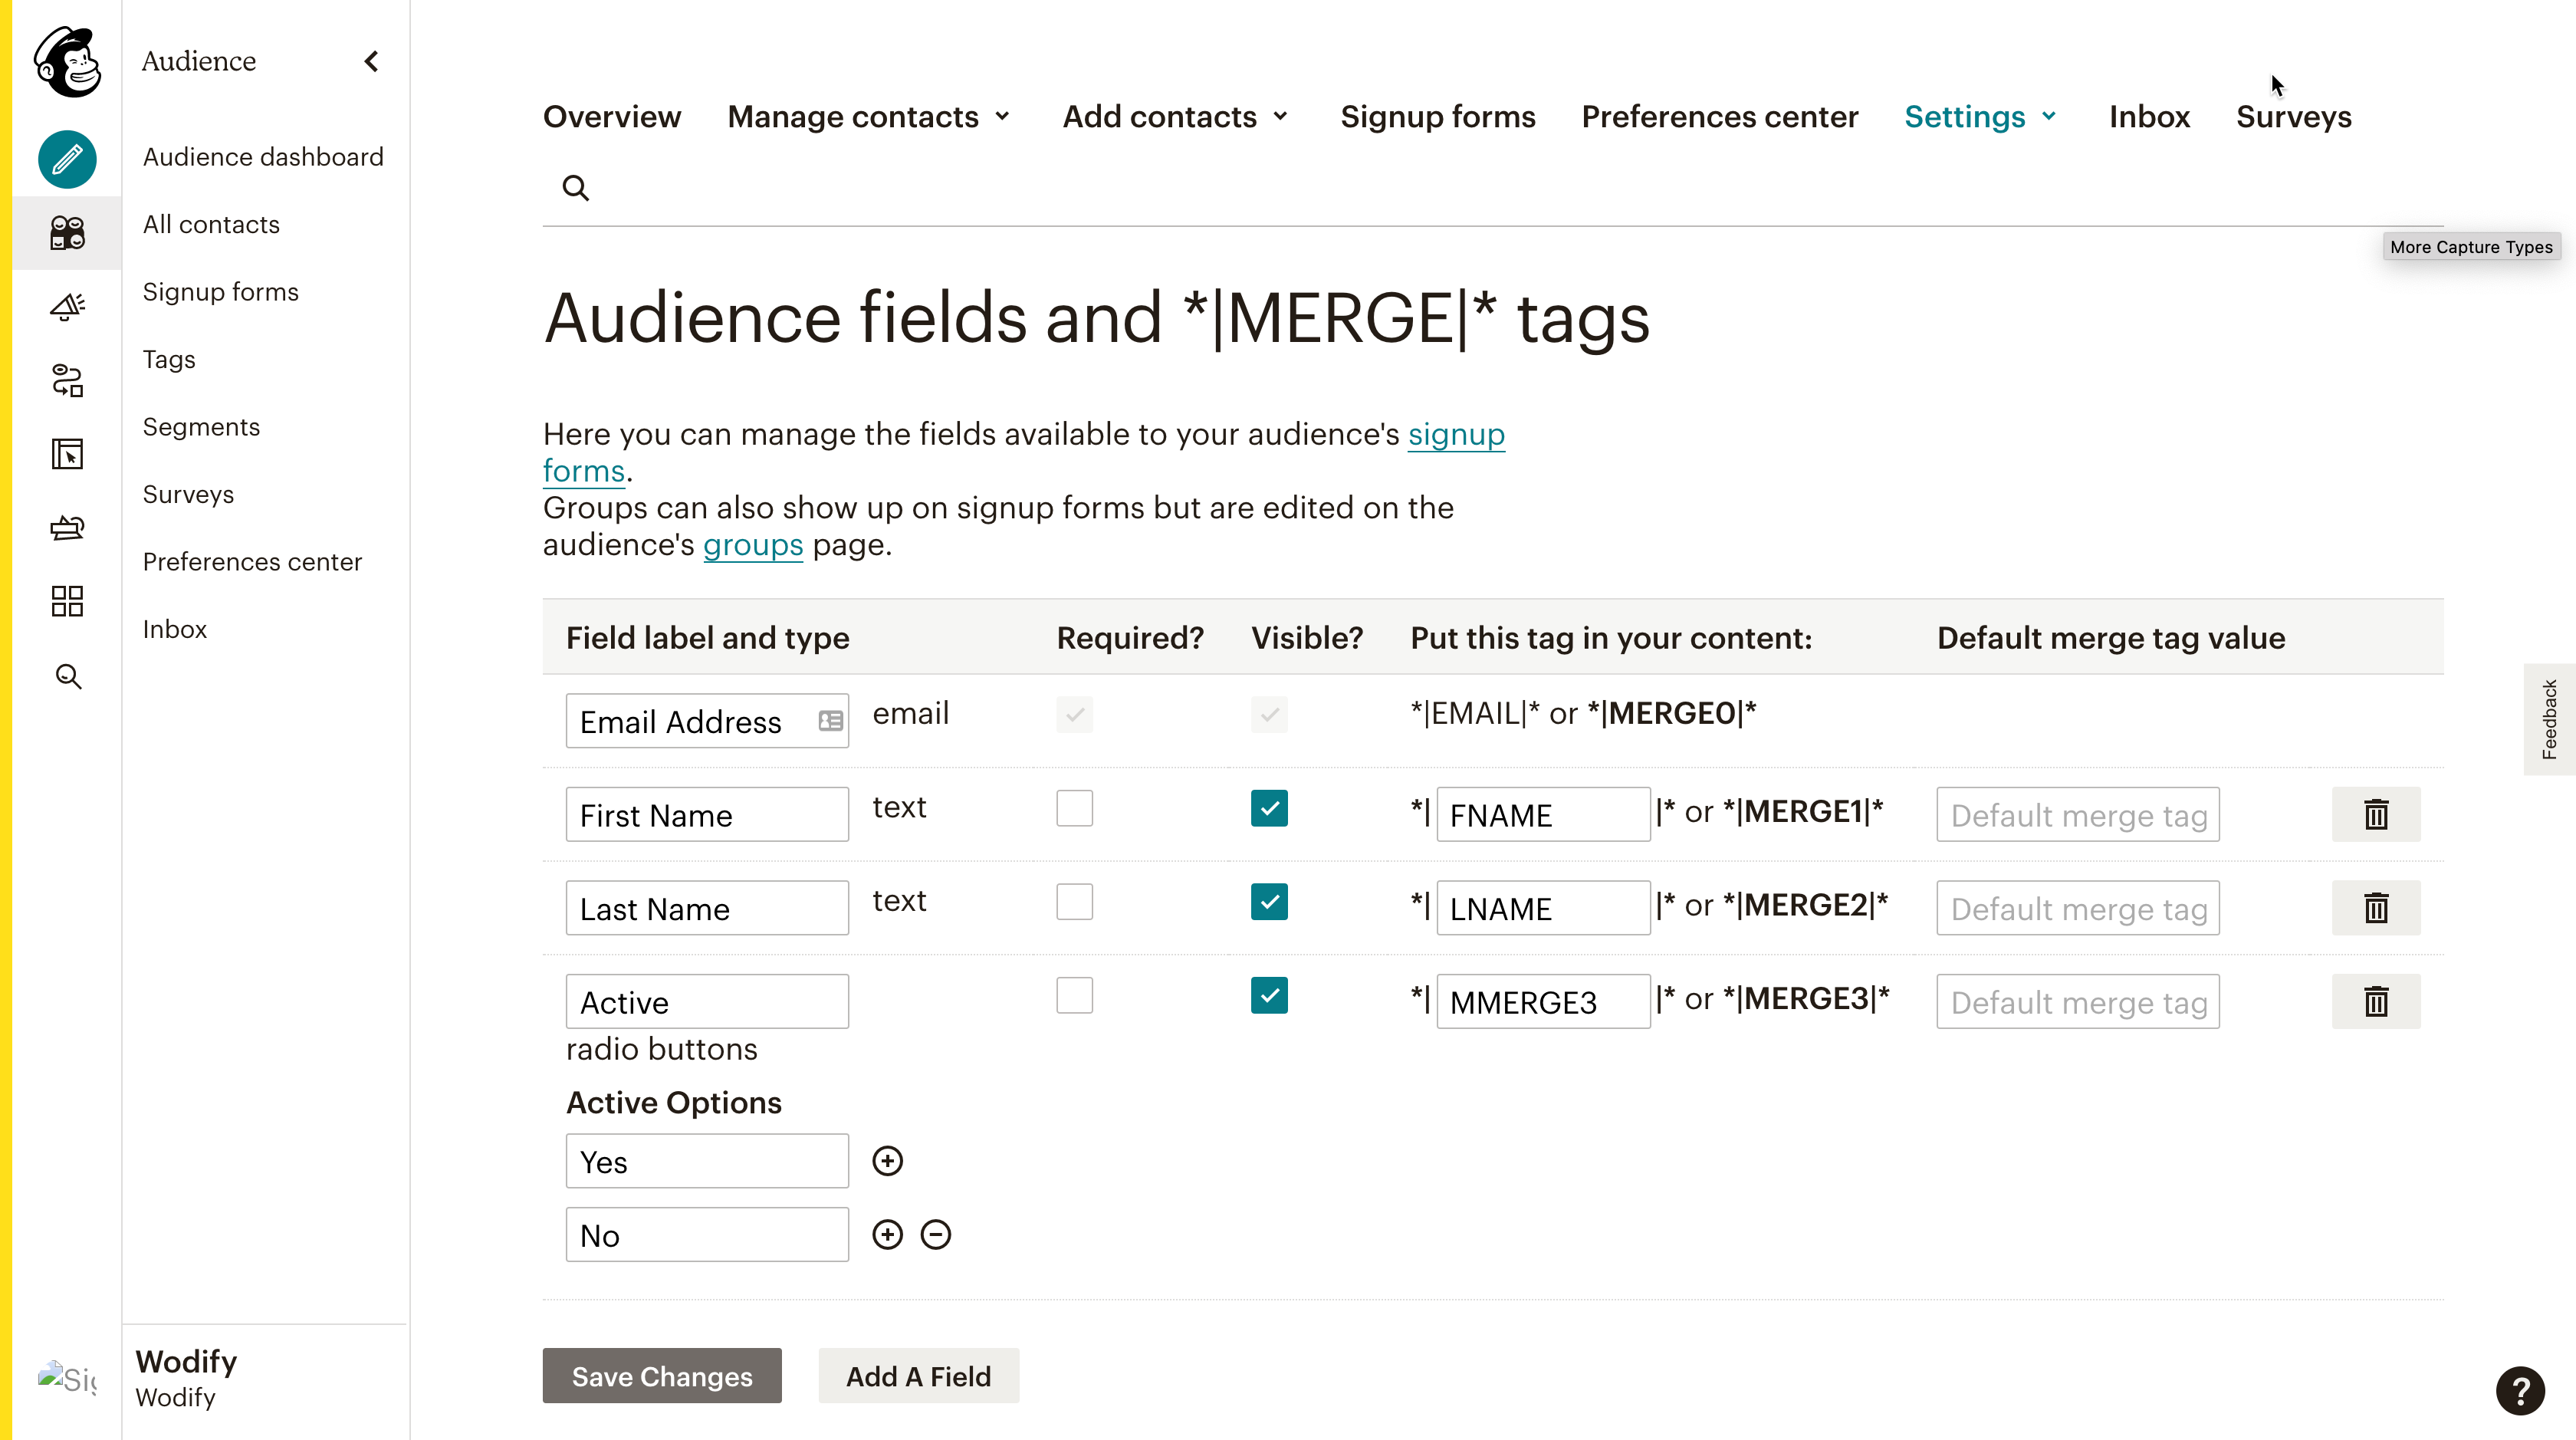This screenshot has width=2576, height=1440.
Task: Open Signup forms in sidebar
Action: [220, 292]
